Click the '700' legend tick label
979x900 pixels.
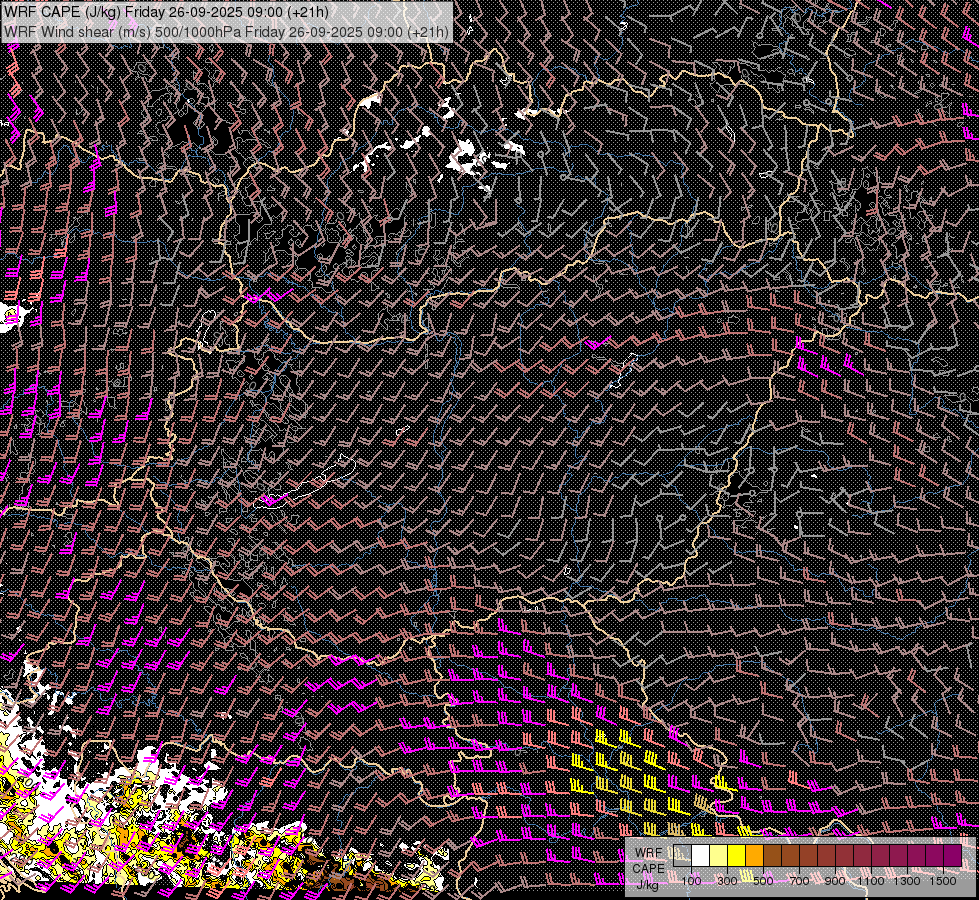800,881
